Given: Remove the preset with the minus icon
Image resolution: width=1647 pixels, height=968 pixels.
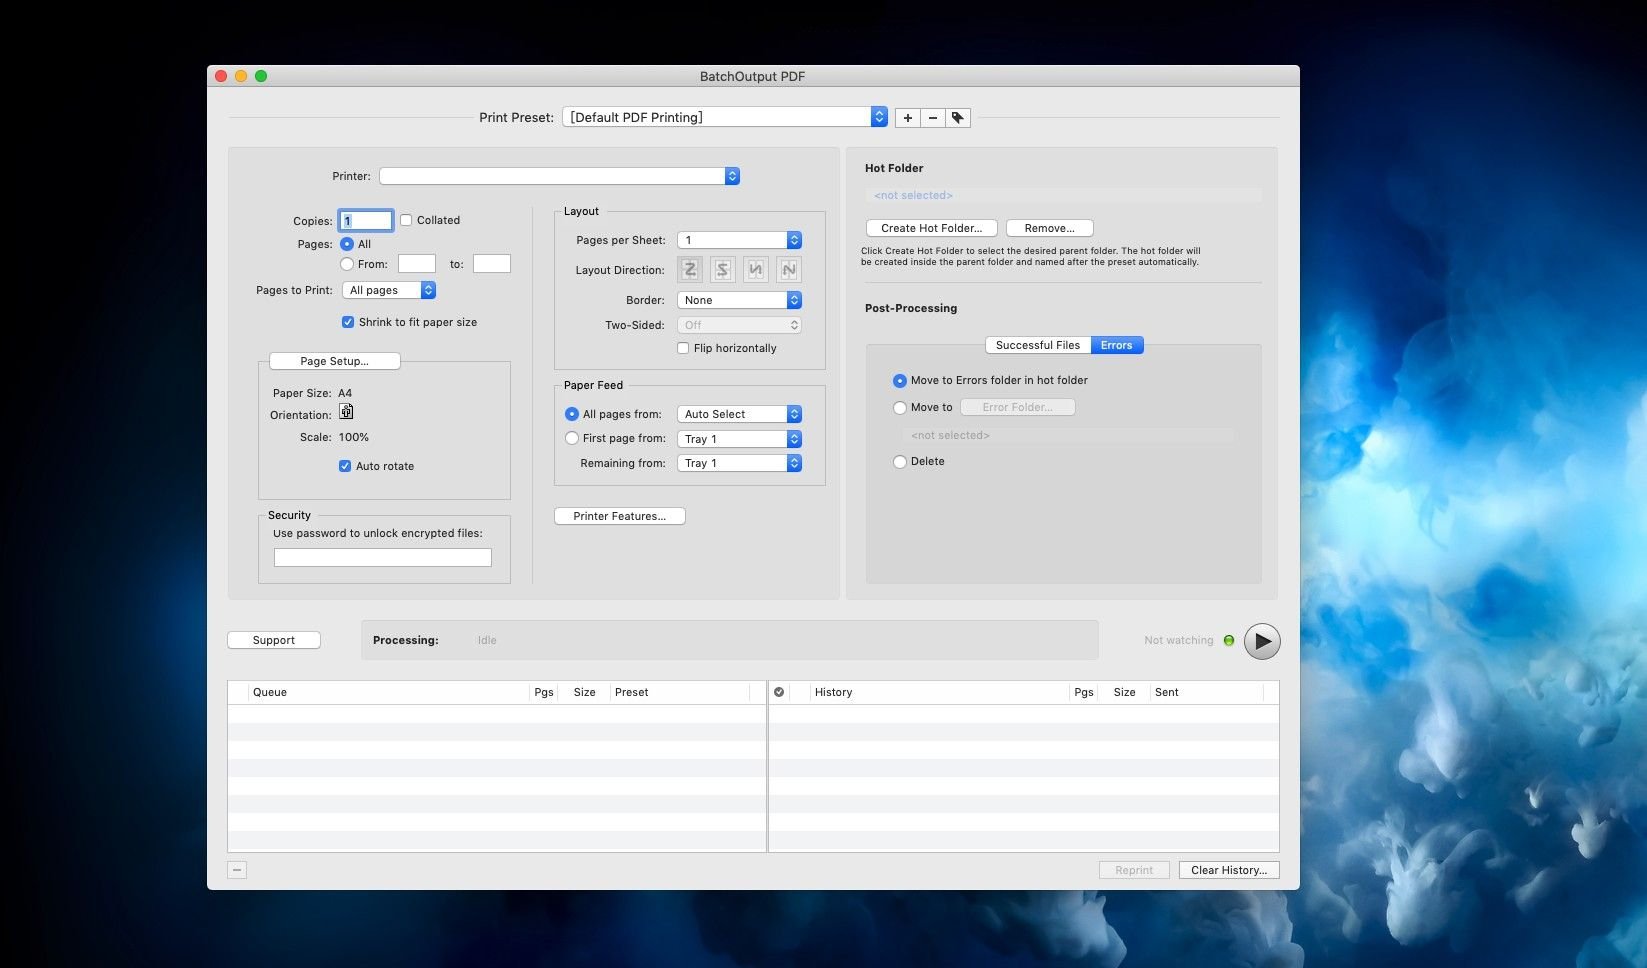Looking at the screenshot, I should click(933, 118).
